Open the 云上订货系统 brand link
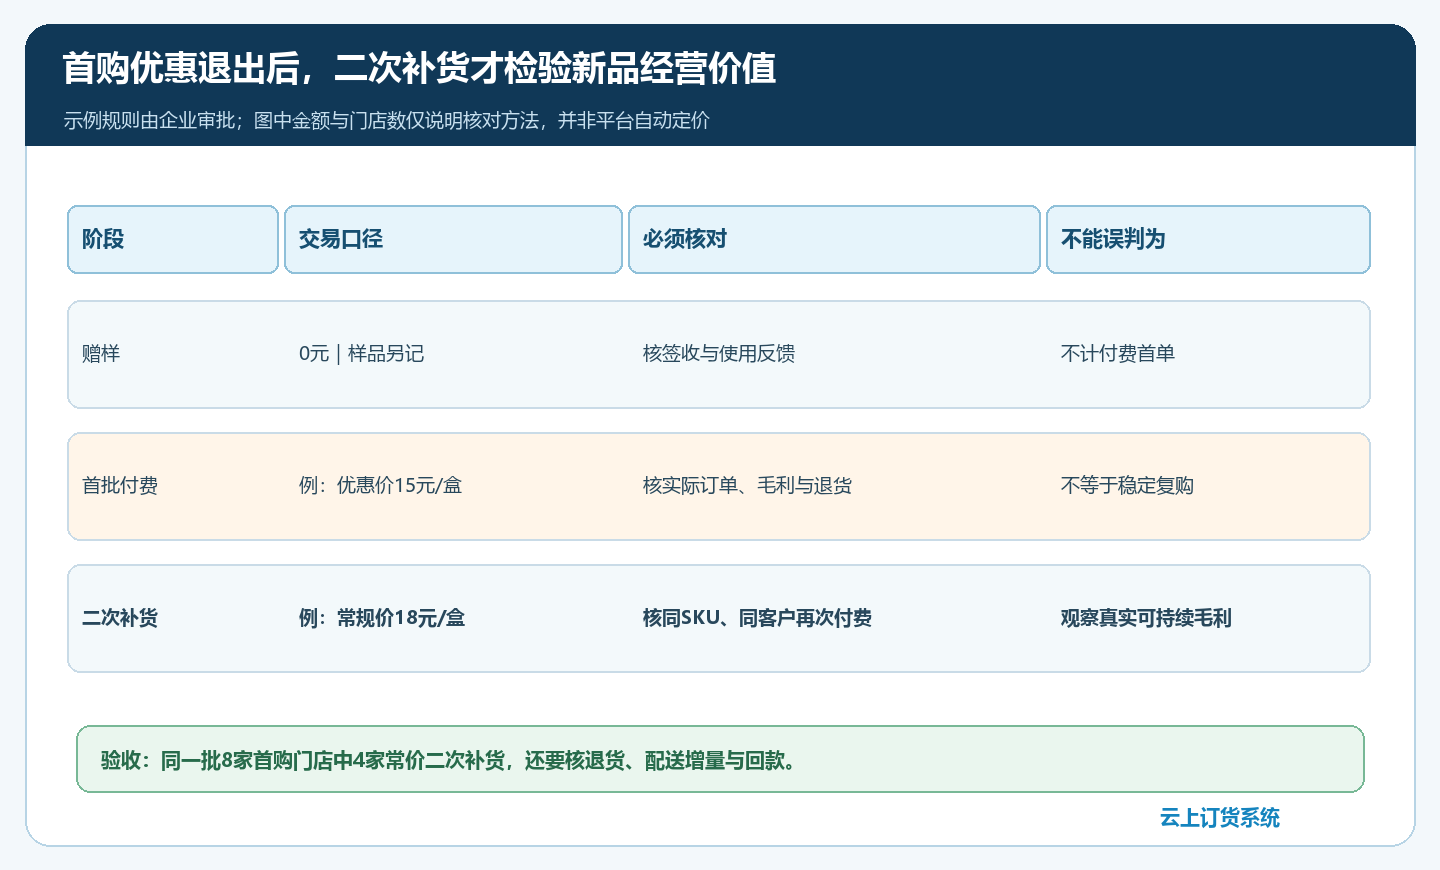The height and width of the screenshot is (870, 1440). coord(1220,818)
